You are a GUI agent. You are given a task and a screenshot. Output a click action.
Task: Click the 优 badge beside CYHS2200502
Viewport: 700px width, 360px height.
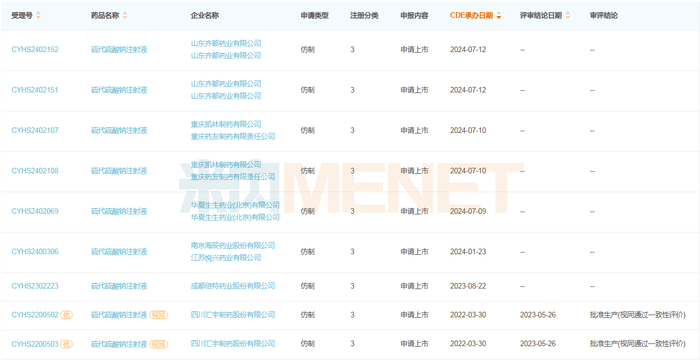[67, 315]
